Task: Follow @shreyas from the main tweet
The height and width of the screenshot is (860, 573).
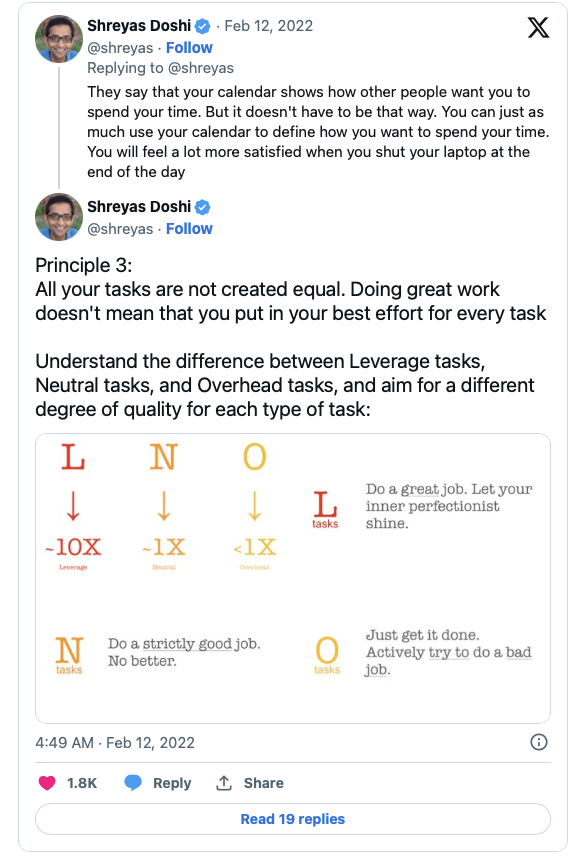Action: click(189, 229)
